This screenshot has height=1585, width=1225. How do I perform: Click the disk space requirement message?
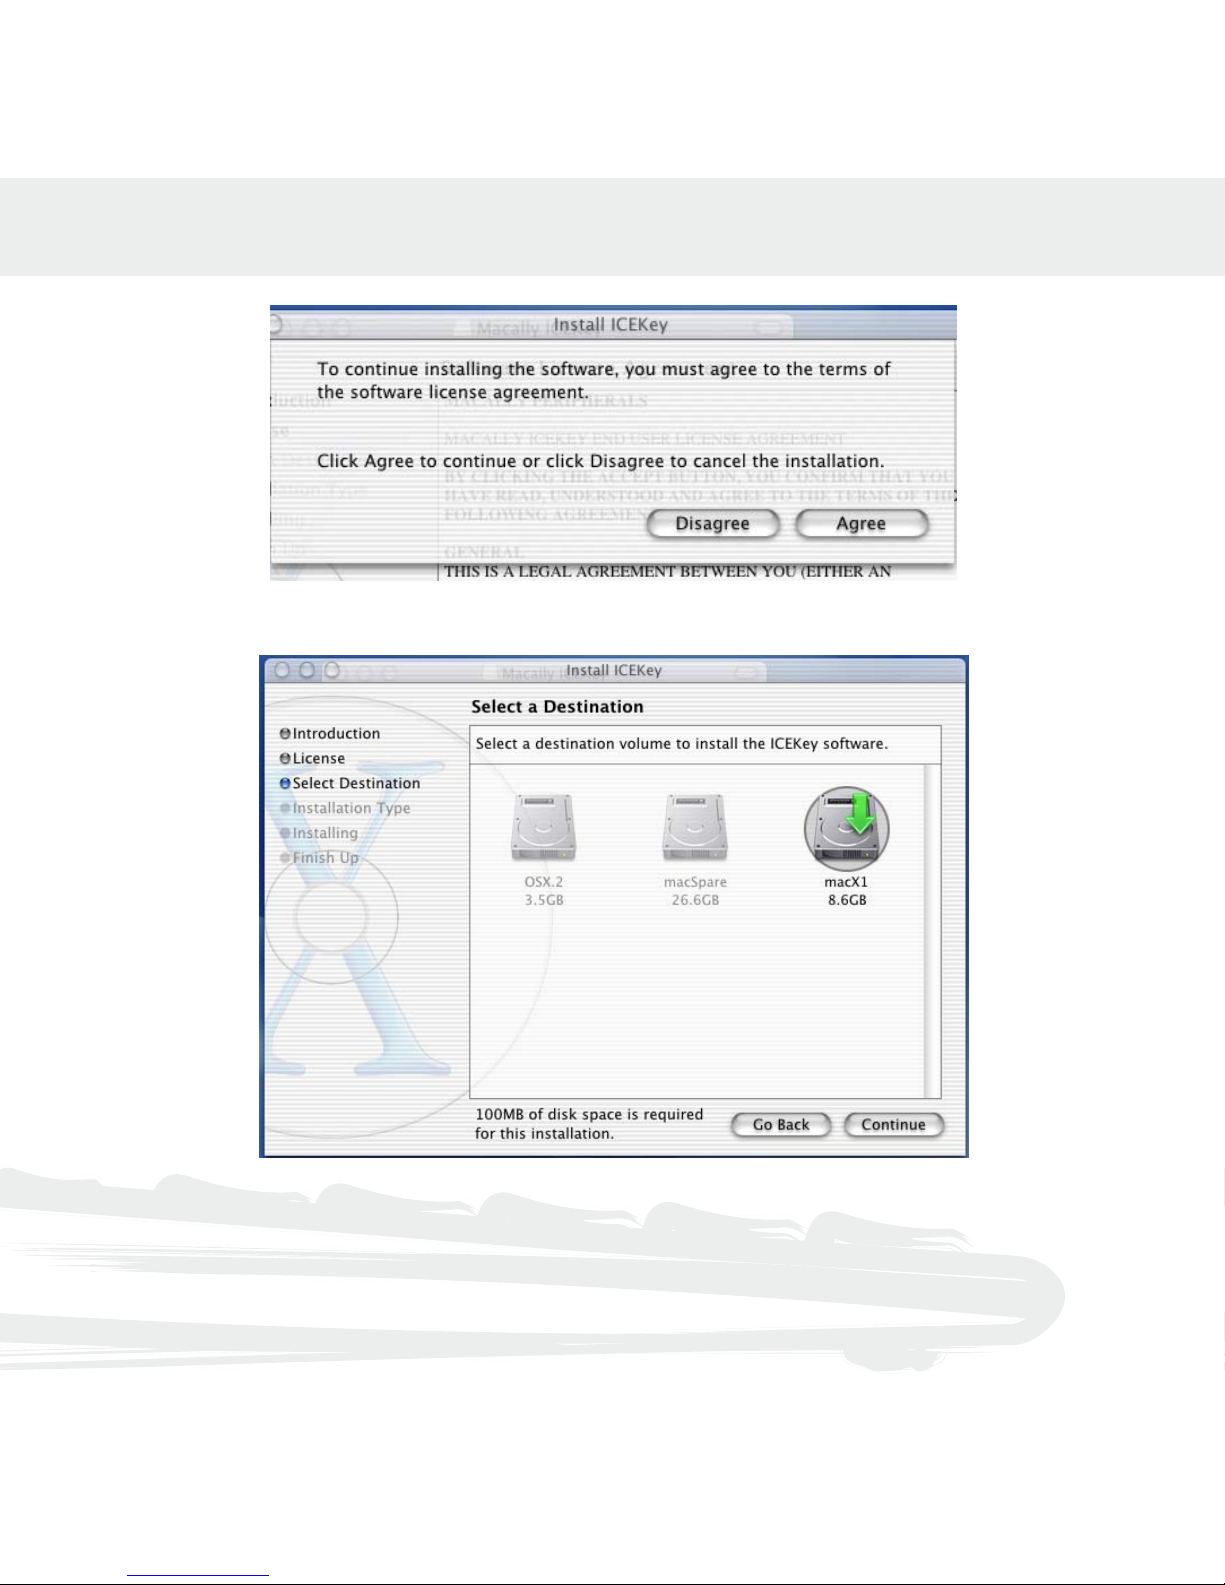(x=589, y=1124)
